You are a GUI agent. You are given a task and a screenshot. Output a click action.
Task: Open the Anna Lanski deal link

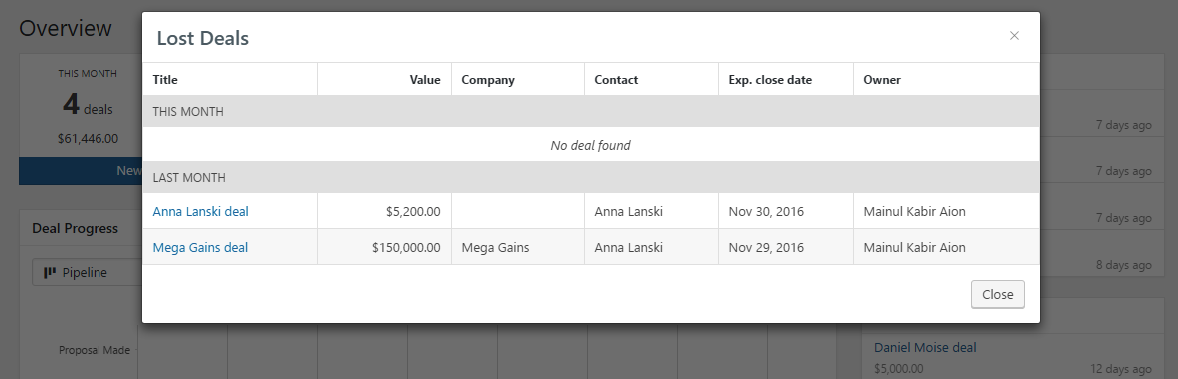pos(201,211)
